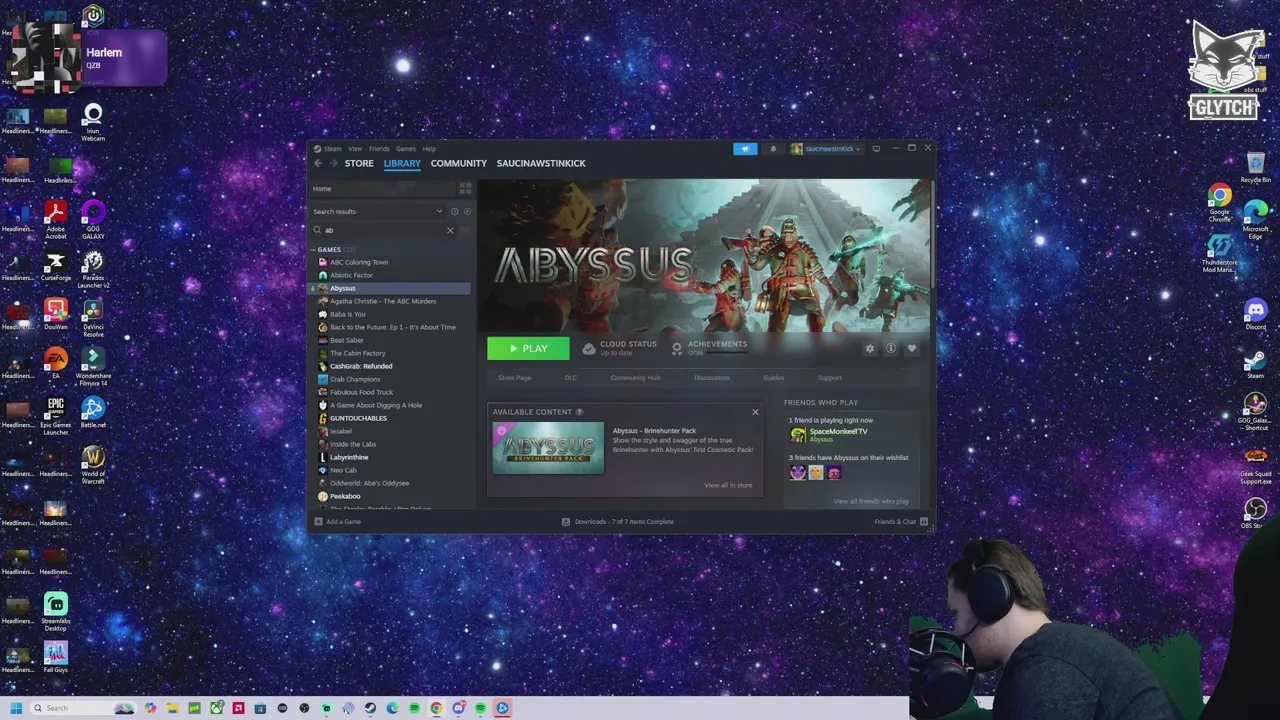
Task: Open the Steam notifications bell
Action: [772, 149]
